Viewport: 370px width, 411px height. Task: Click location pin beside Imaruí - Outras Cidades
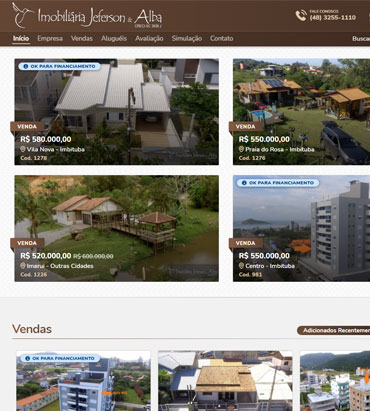point(23,266)
